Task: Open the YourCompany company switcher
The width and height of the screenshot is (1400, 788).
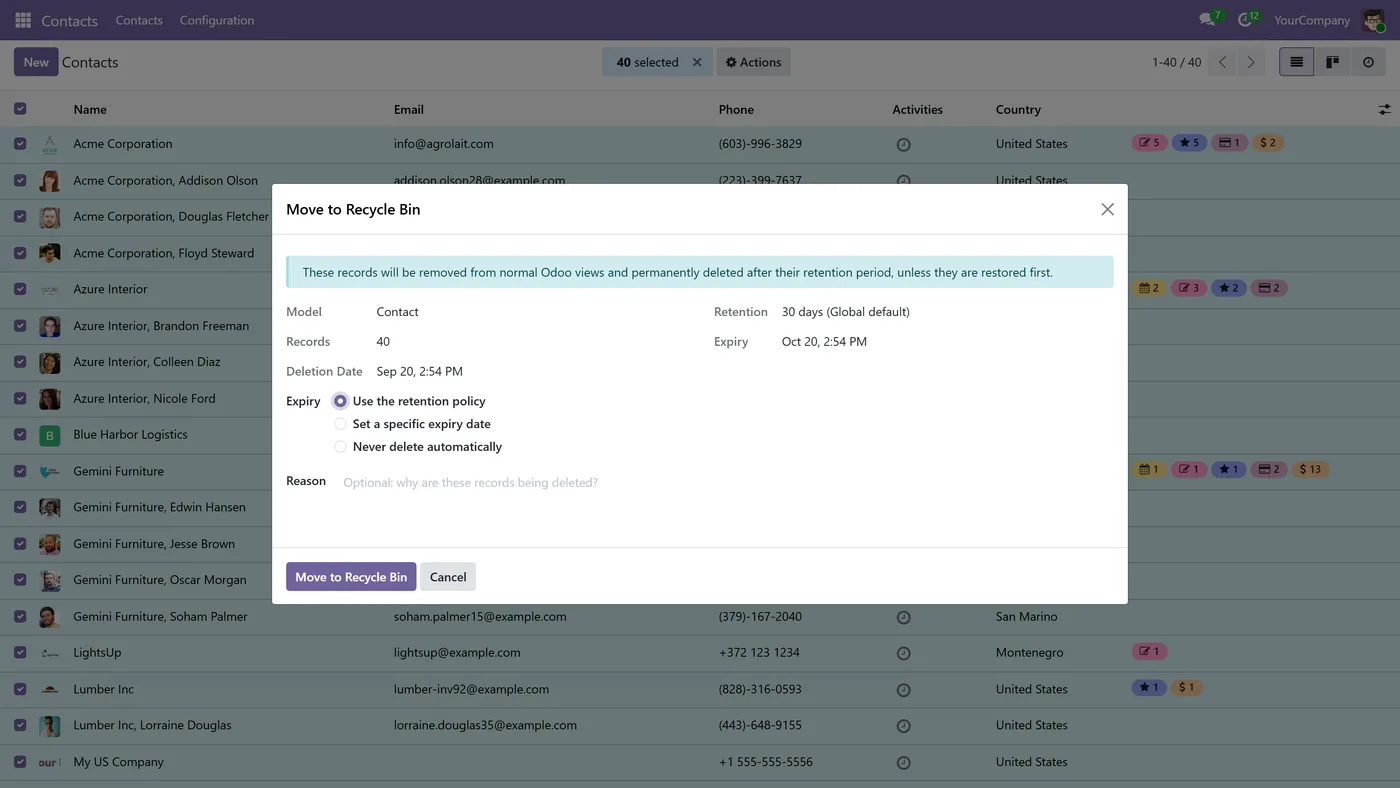Action: click(1312, 20)
